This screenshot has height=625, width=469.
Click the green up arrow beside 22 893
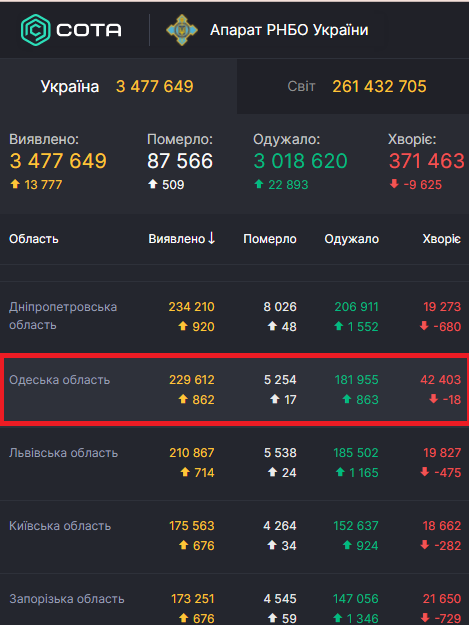(x=259, y=184)
